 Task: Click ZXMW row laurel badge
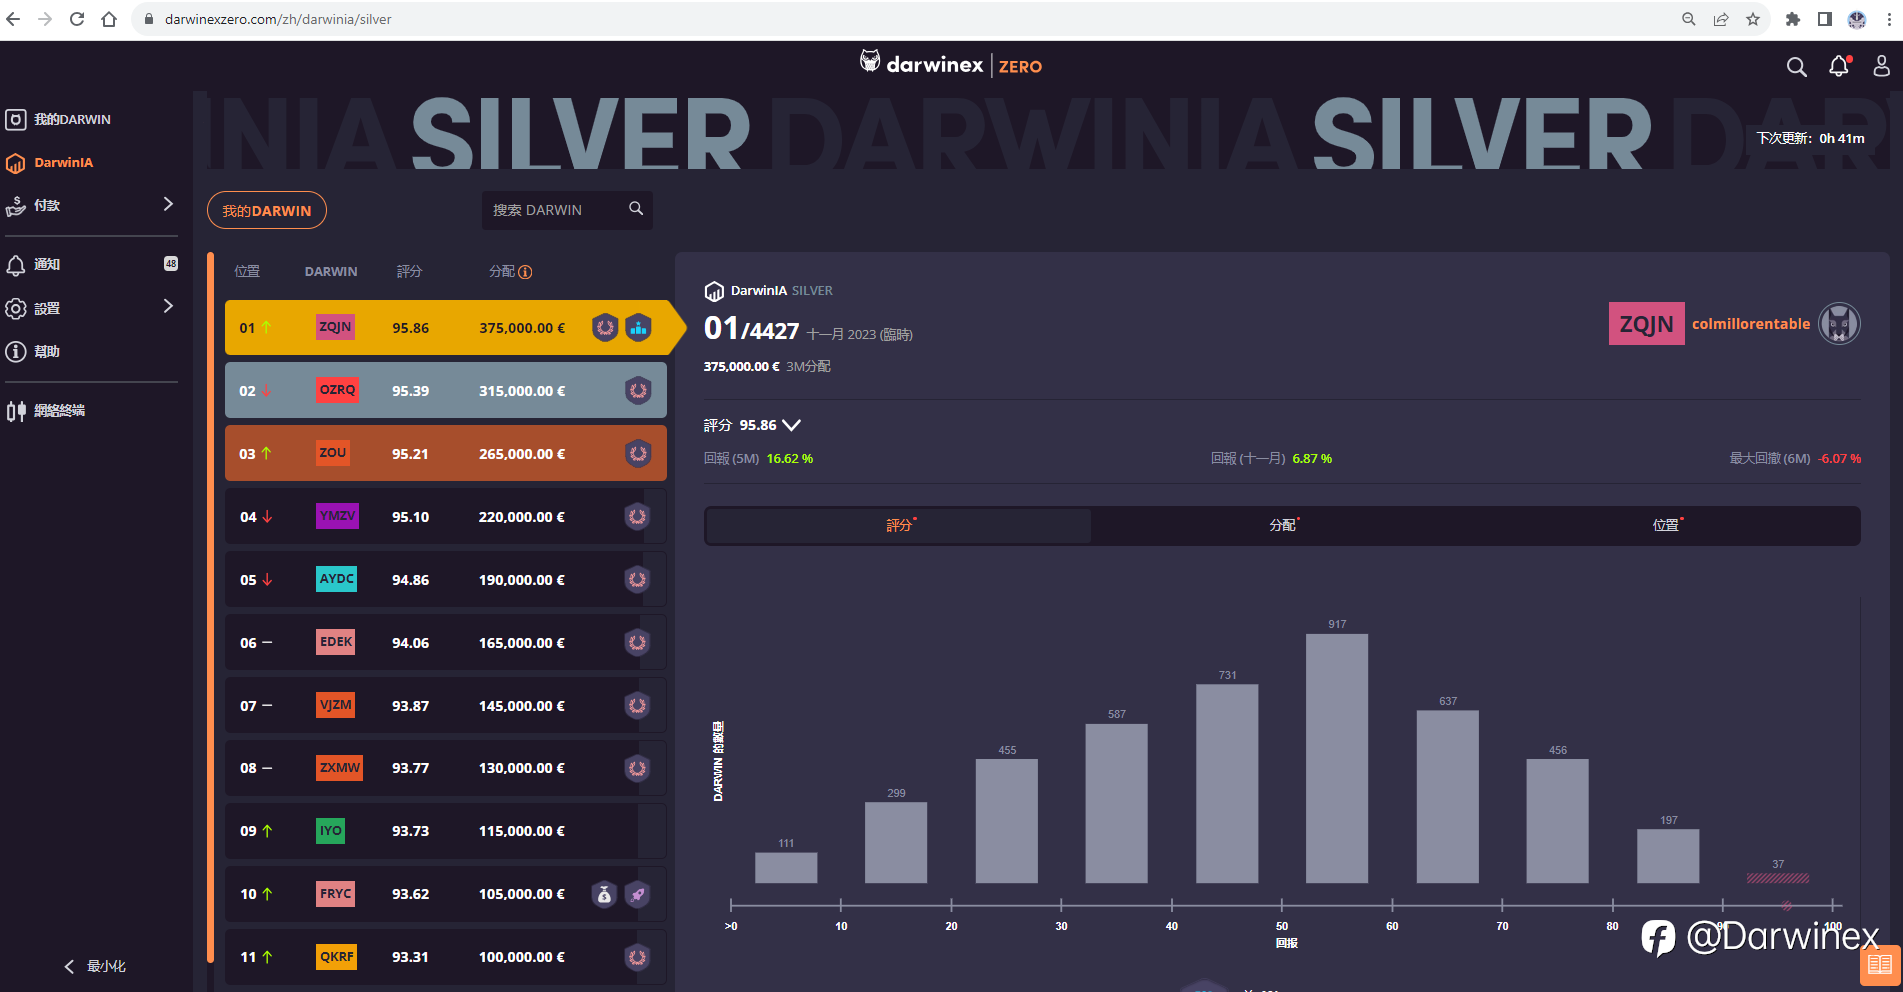click(x=638, y=769)
